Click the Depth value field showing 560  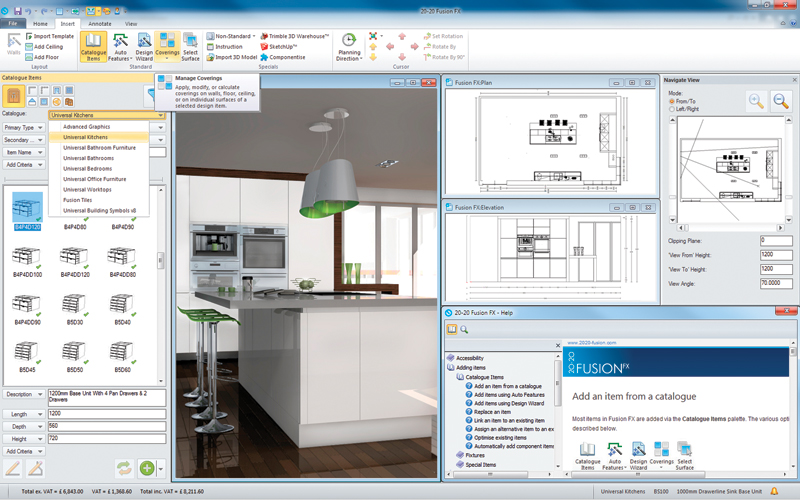(x=107, y=427)
